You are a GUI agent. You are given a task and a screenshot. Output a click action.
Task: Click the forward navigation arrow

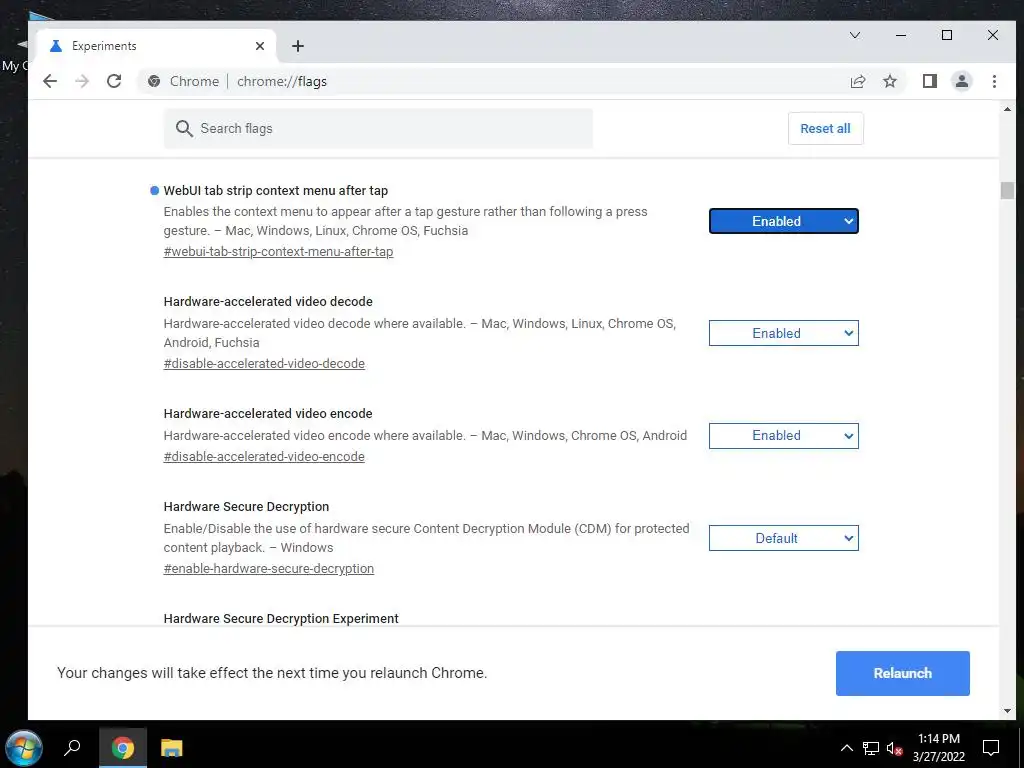[x=82, y=81]
